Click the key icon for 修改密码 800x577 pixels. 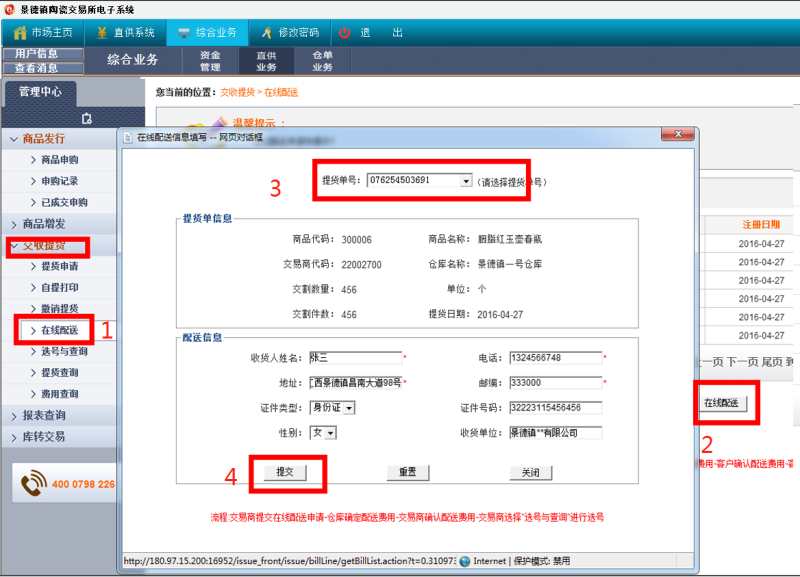[x=266, y=32]
